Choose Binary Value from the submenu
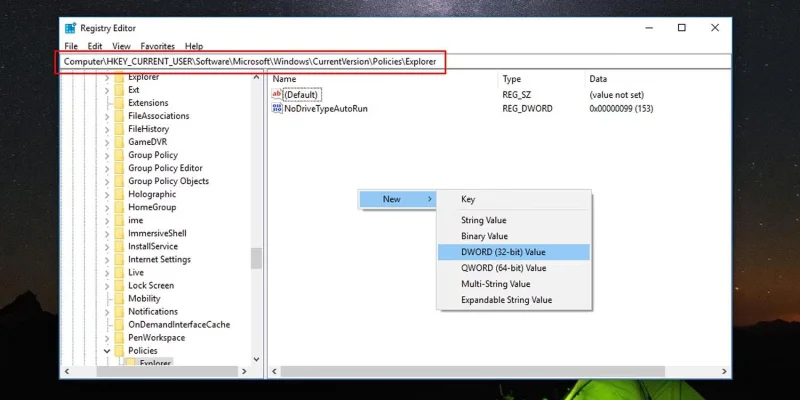This screenshot has width=800, height=400. click(514, 236)
